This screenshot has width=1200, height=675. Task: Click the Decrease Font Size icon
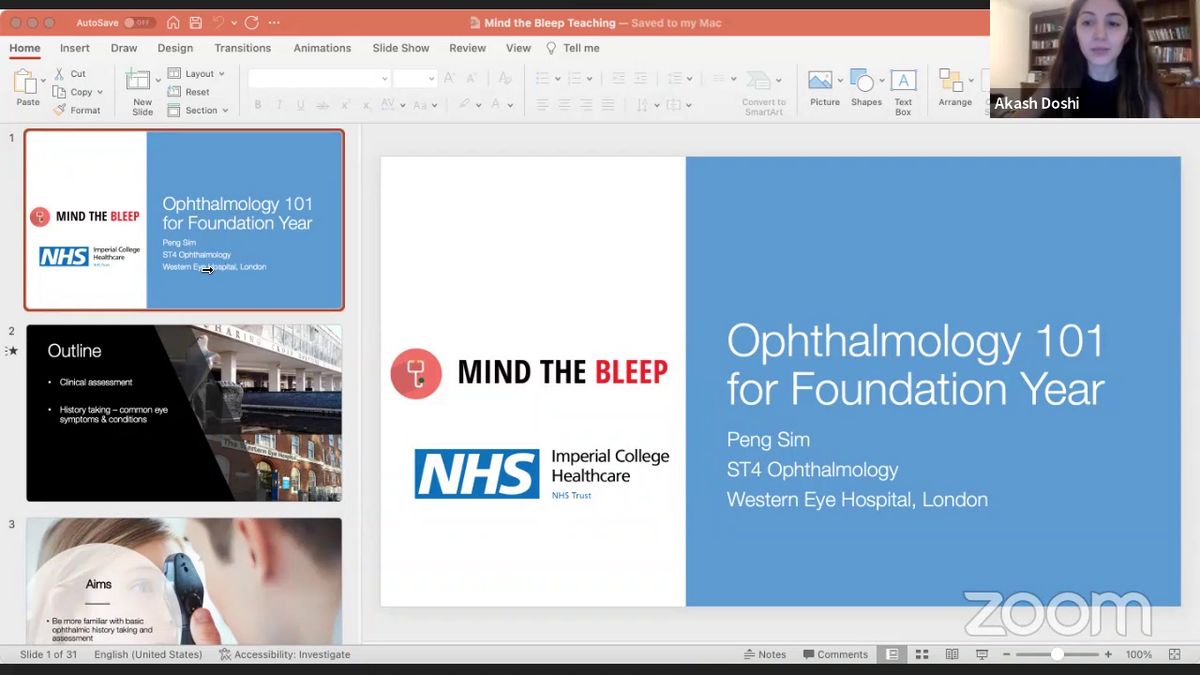pos(473,78)
